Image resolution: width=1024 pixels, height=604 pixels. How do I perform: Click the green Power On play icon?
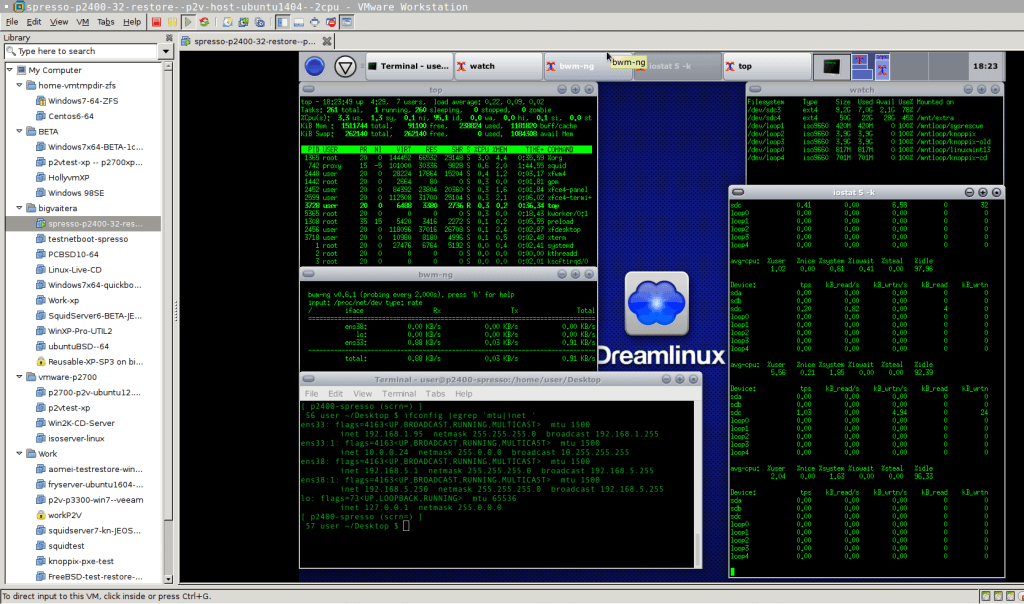coord(188,22)
